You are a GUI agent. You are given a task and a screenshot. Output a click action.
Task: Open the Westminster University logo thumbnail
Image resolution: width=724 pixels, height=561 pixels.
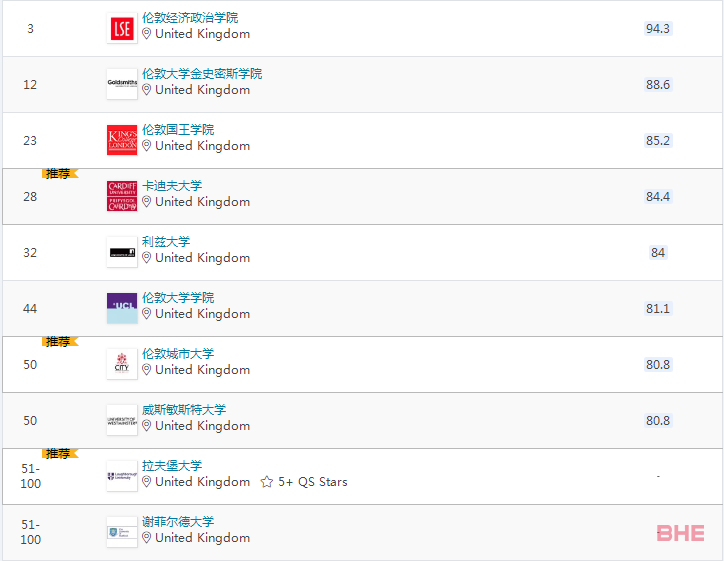[x=122, y=420]
